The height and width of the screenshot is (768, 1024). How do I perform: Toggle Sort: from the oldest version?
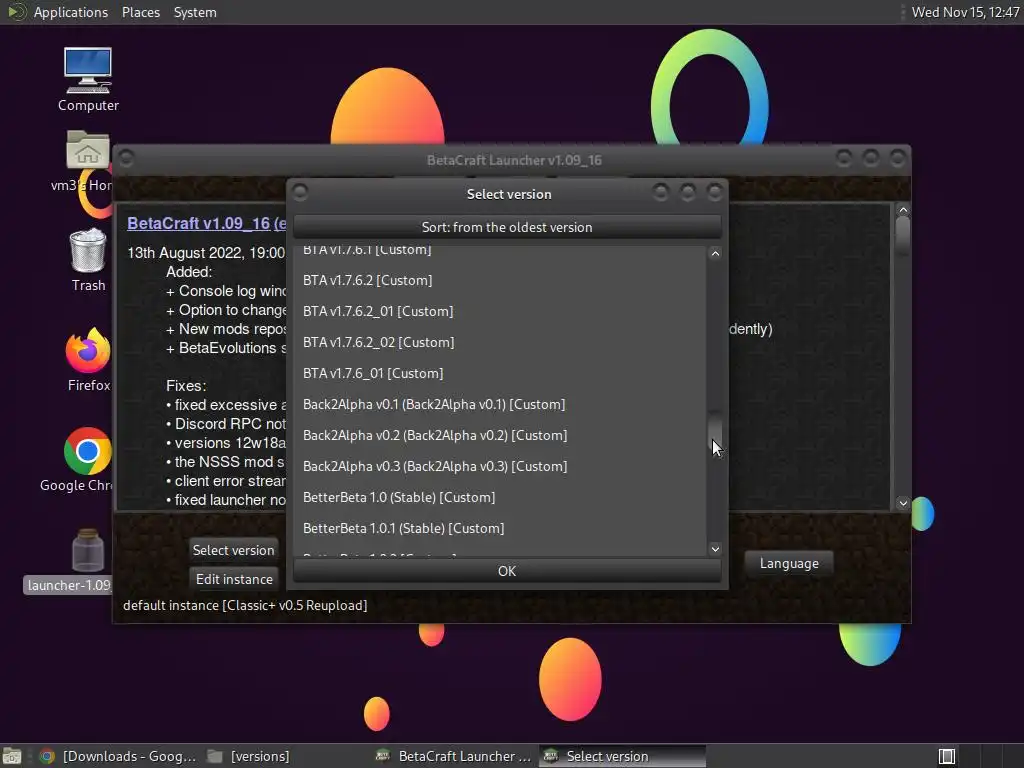click(507, 227)
